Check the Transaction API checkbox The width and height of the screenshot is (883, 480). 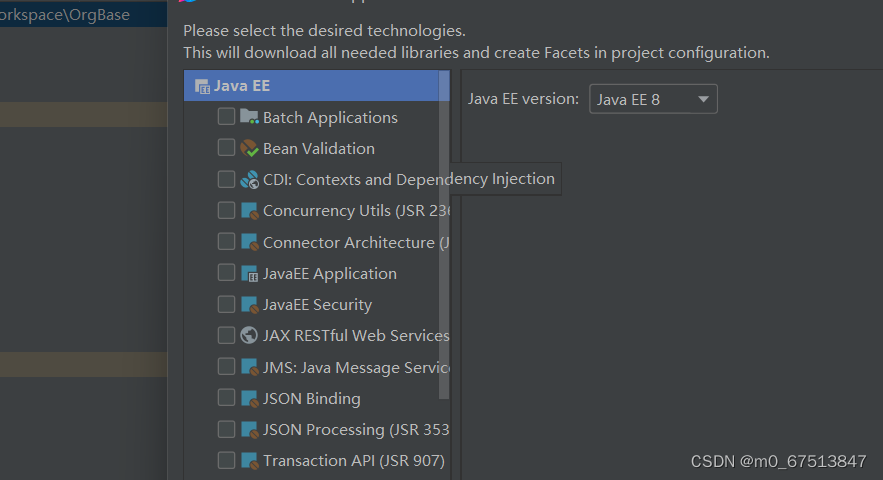pos(226,460)
